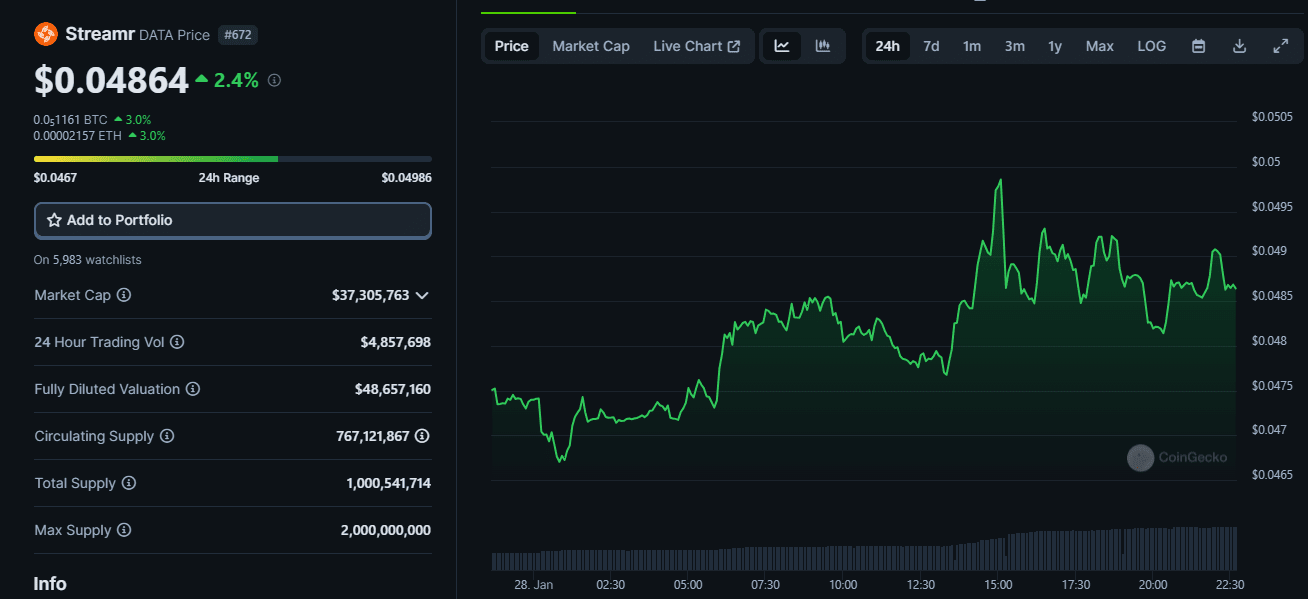Select the Max time range
1308x599 pixels.
[x=1099, y=46]
